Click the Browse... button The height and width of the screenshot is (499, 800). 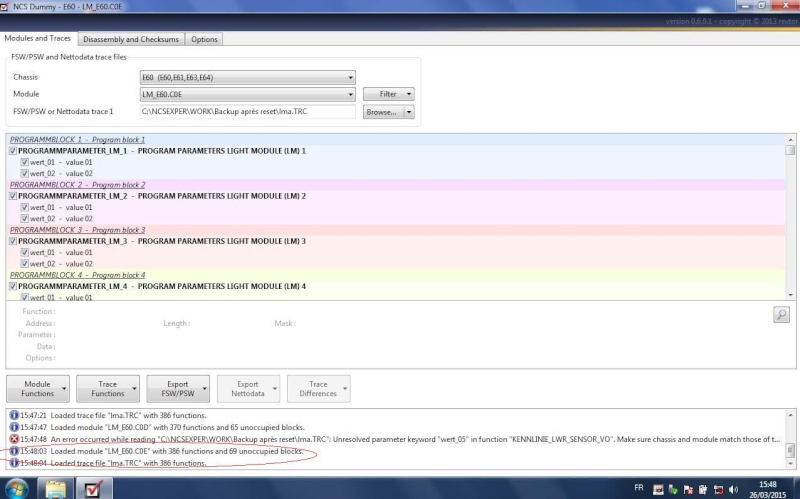(x=384, y=112)
